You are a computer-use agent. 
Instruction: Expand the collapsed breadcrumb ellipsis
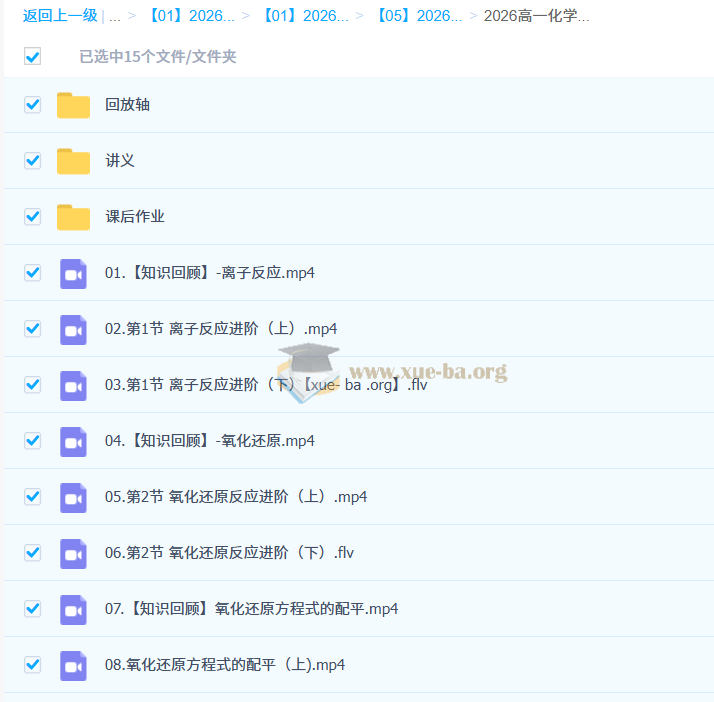tap(115, 16)
